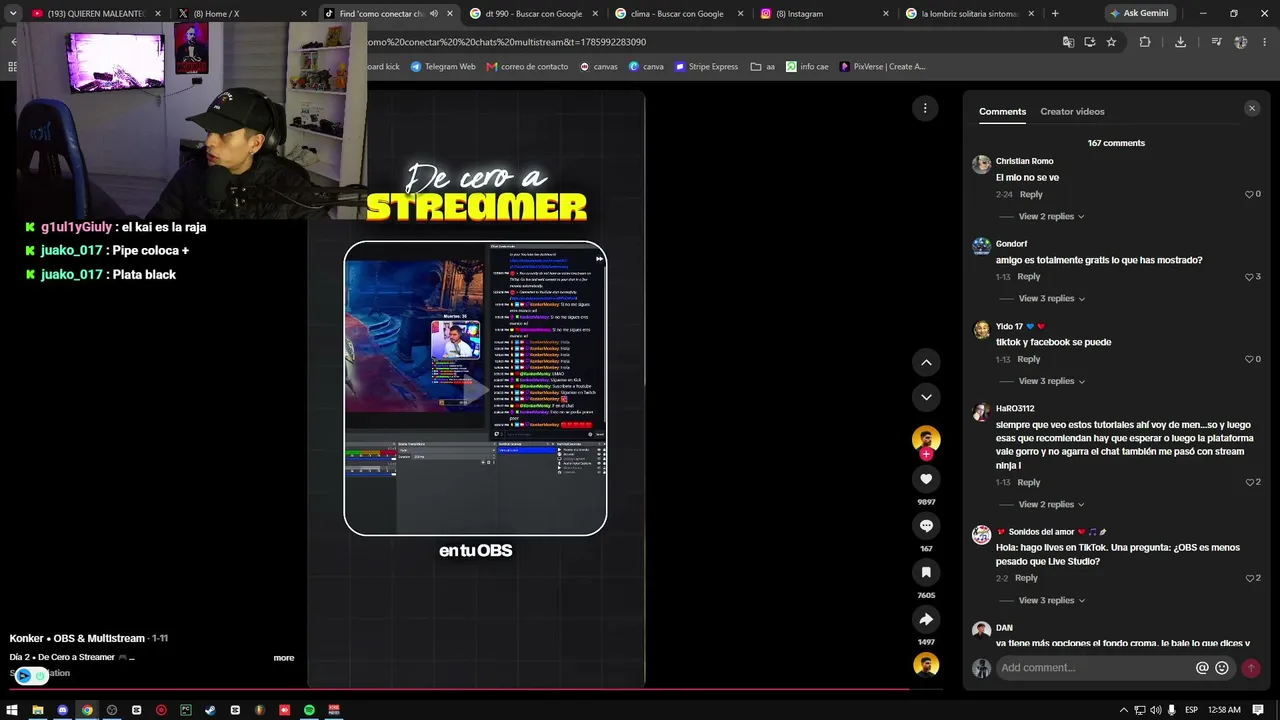This screenshot has height=720, width=1280.
Task: Open Chrome media controls icon
Action: pos(1216,42)
